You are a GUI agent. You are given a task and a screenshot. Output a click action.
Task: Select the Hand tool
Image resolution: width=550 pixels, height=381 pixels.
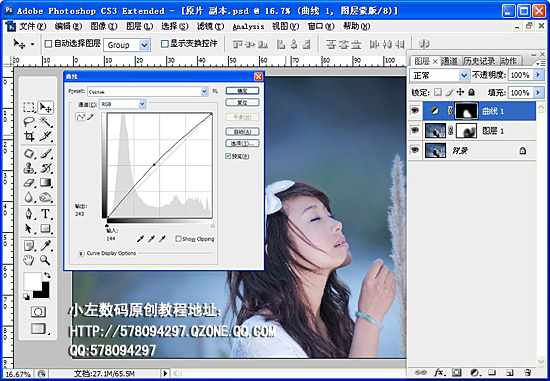click(29, 260)
